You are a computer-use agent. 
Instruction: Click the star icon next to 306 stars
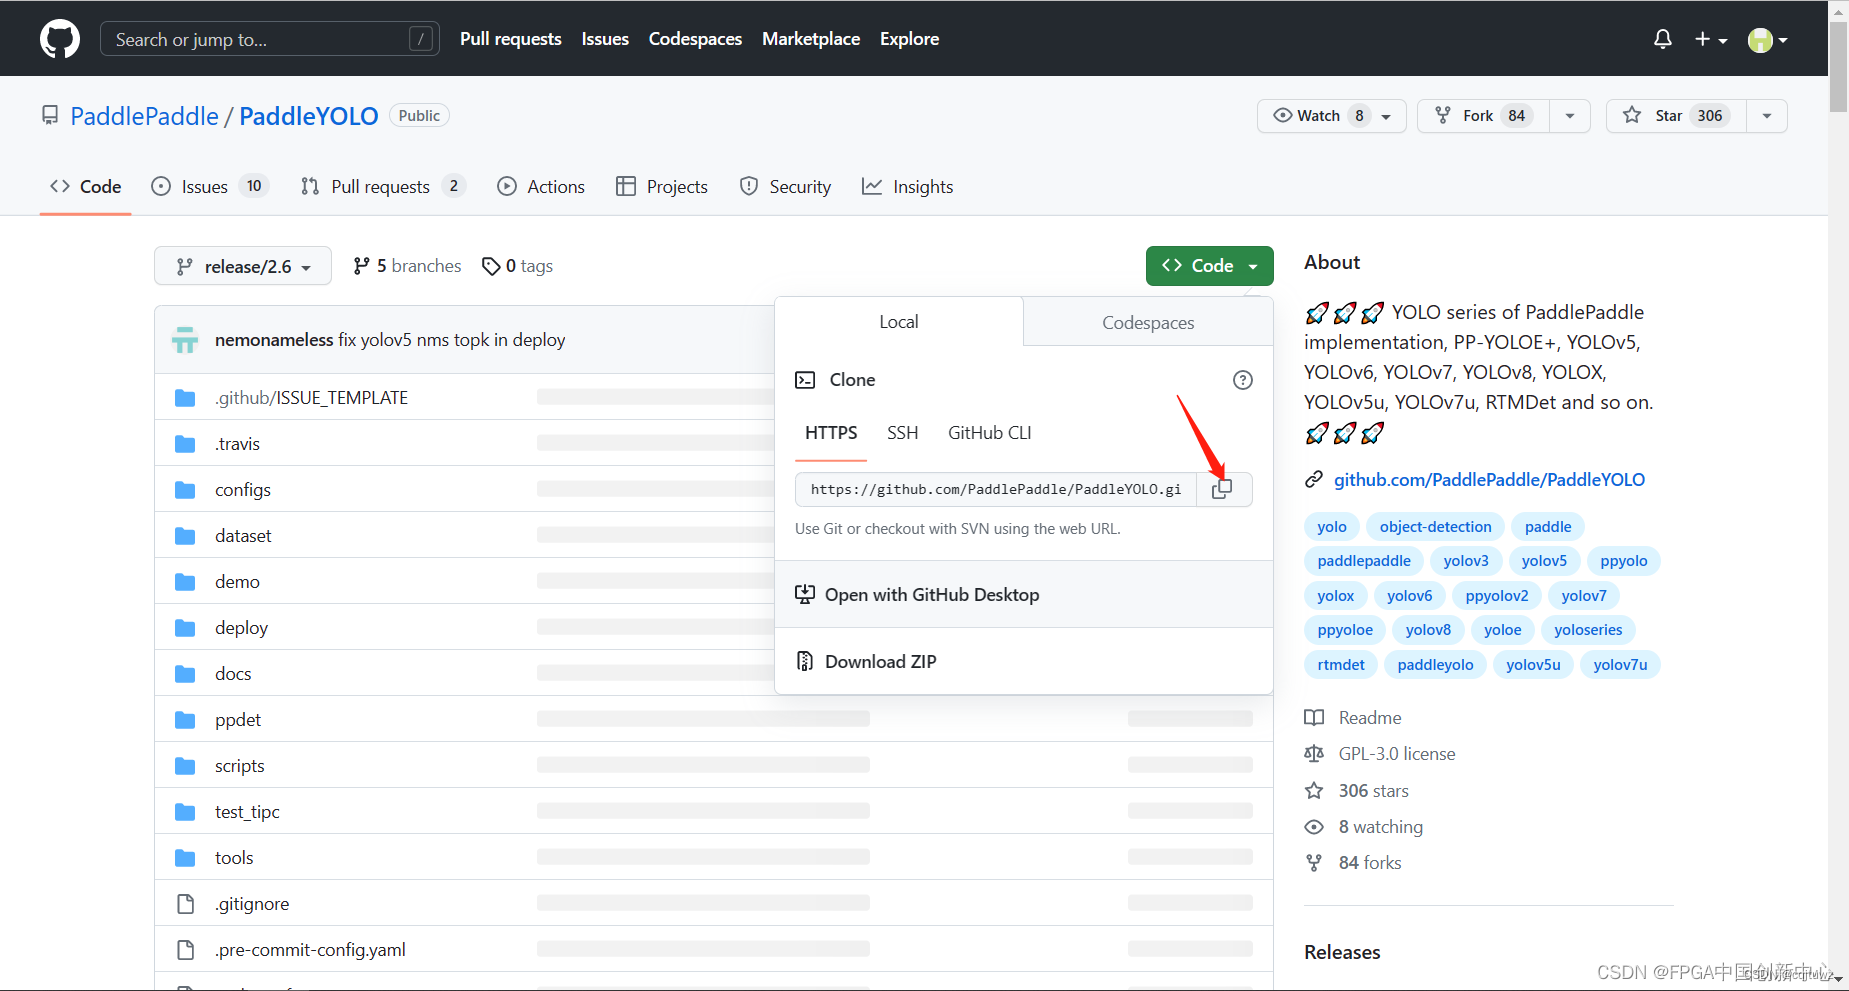coord(1314,791)
